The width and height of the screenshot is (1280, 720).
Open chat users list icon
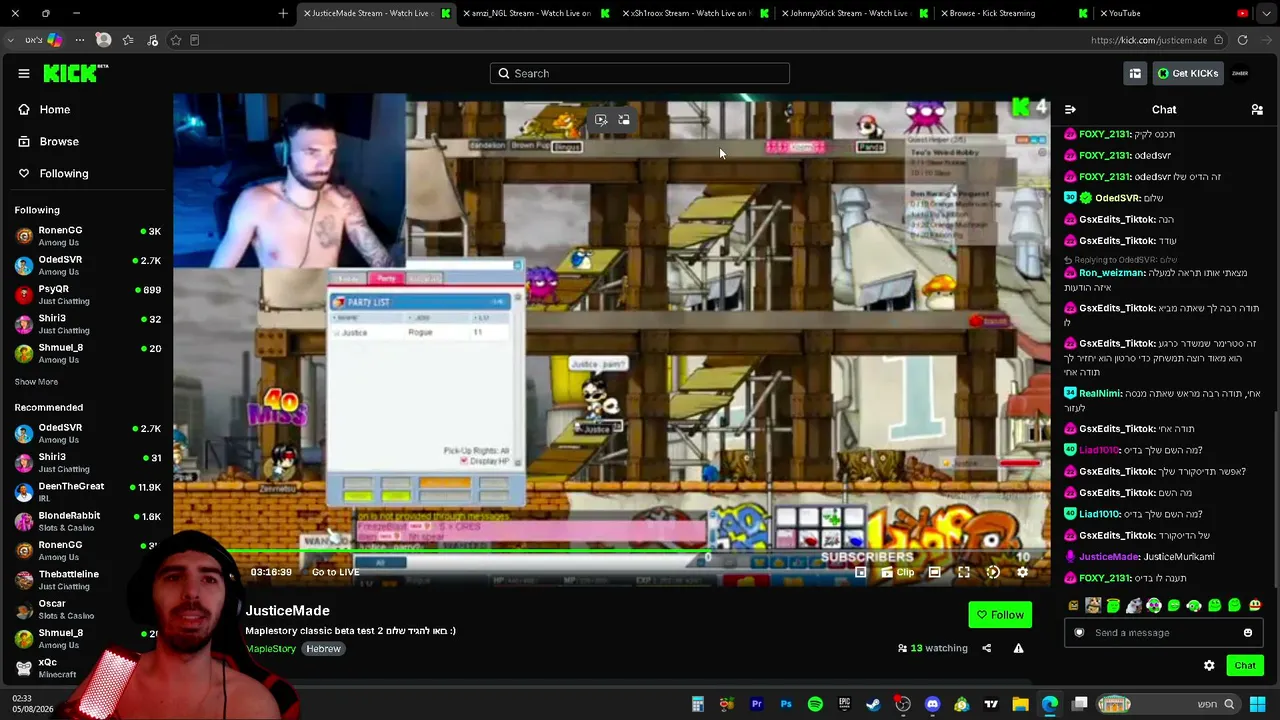[1257, 110]
